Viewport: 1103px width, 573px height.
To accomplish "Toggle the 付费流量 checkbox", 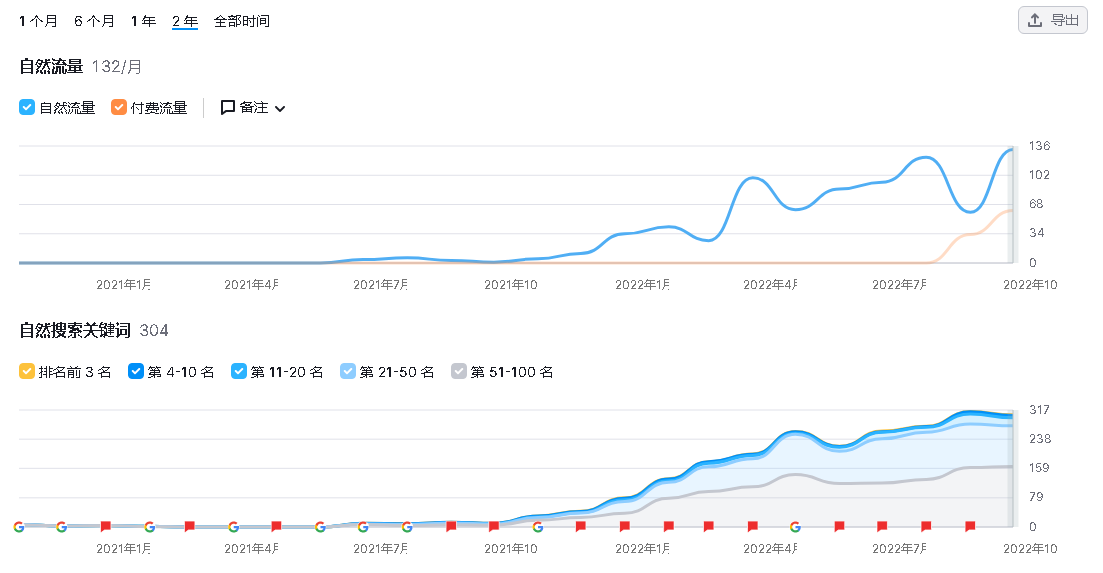I will 119,107.
